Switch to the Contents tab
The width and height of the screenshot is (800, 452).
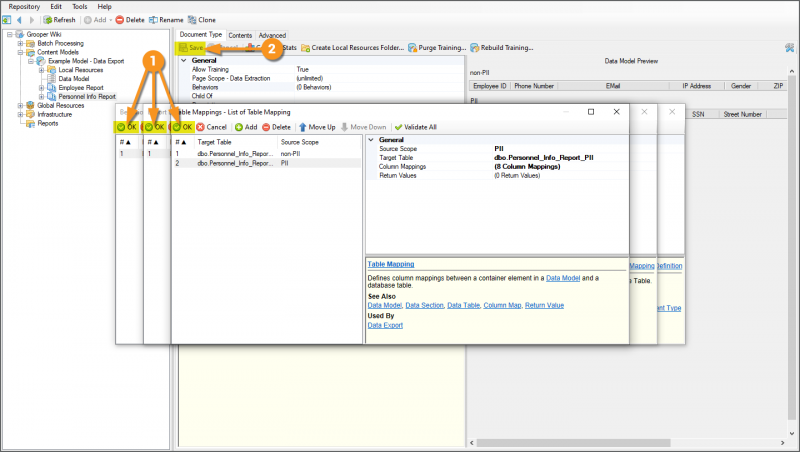(240, 35)
